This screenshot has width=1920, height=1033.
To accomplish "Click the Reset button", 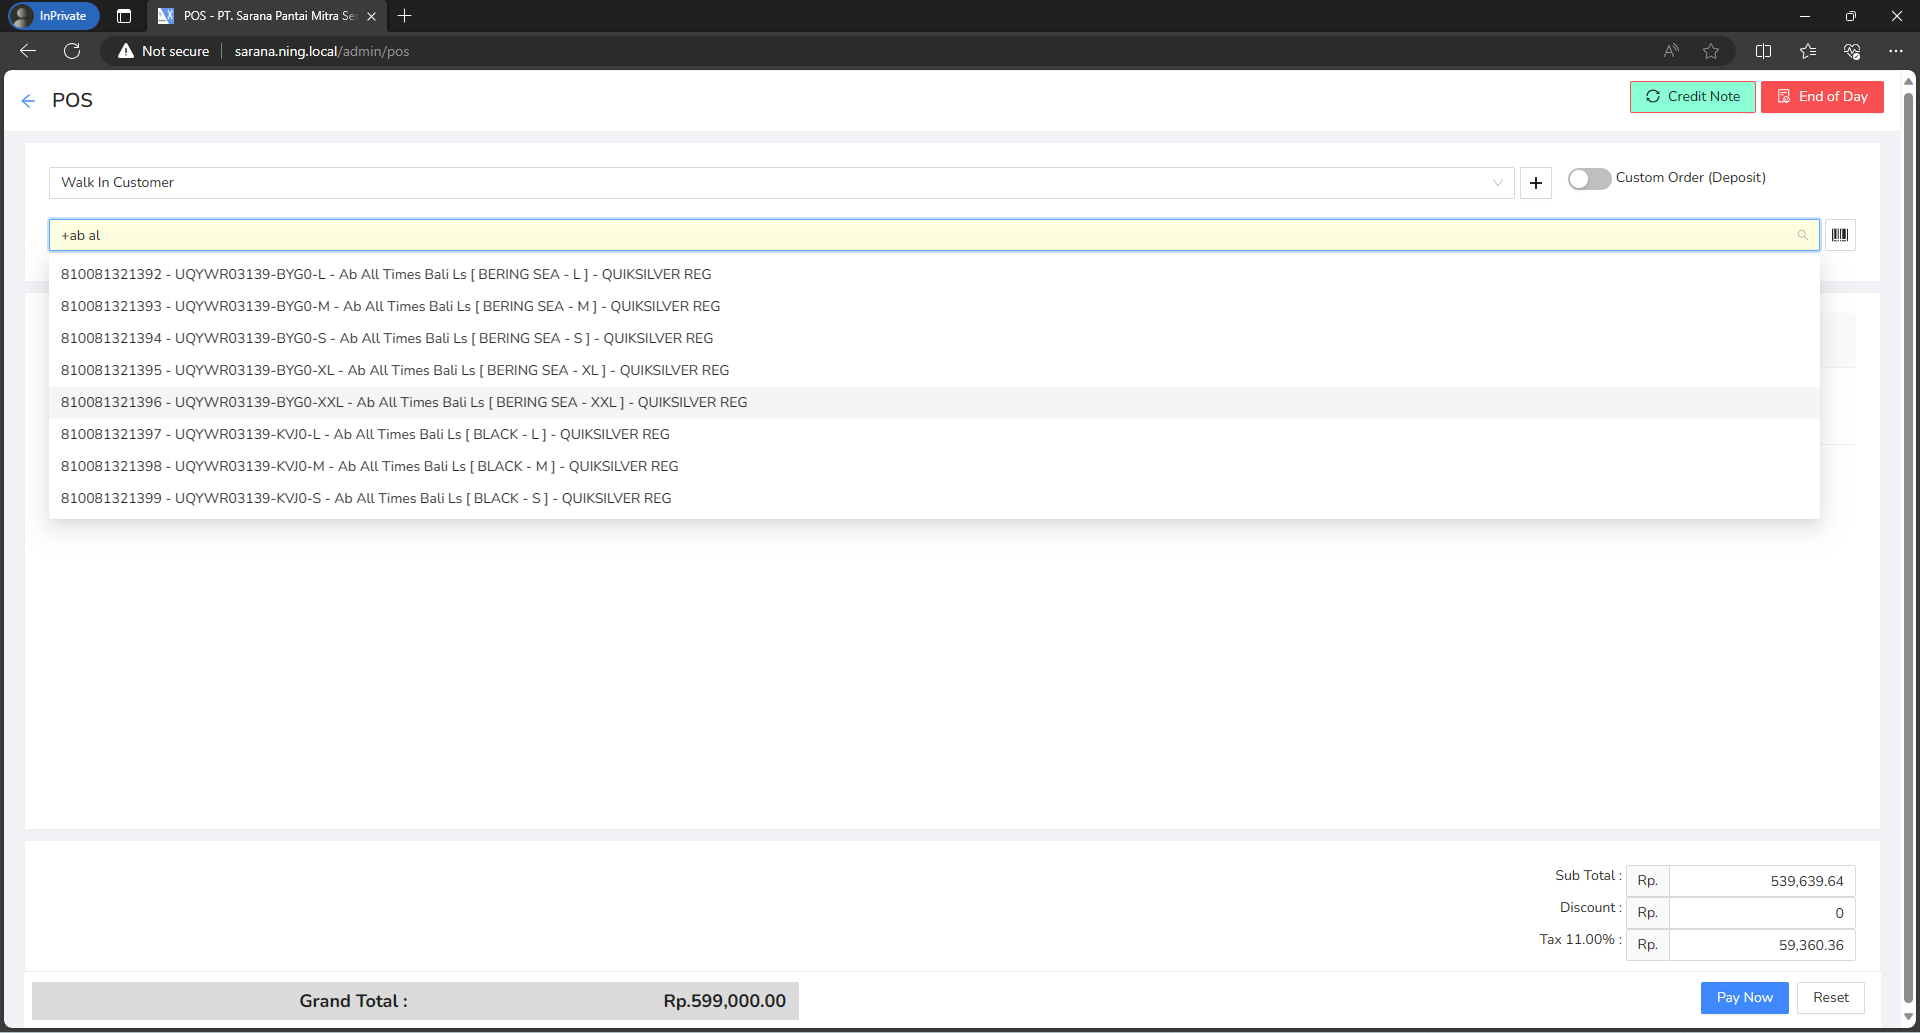I will [x=1830, y=998].
